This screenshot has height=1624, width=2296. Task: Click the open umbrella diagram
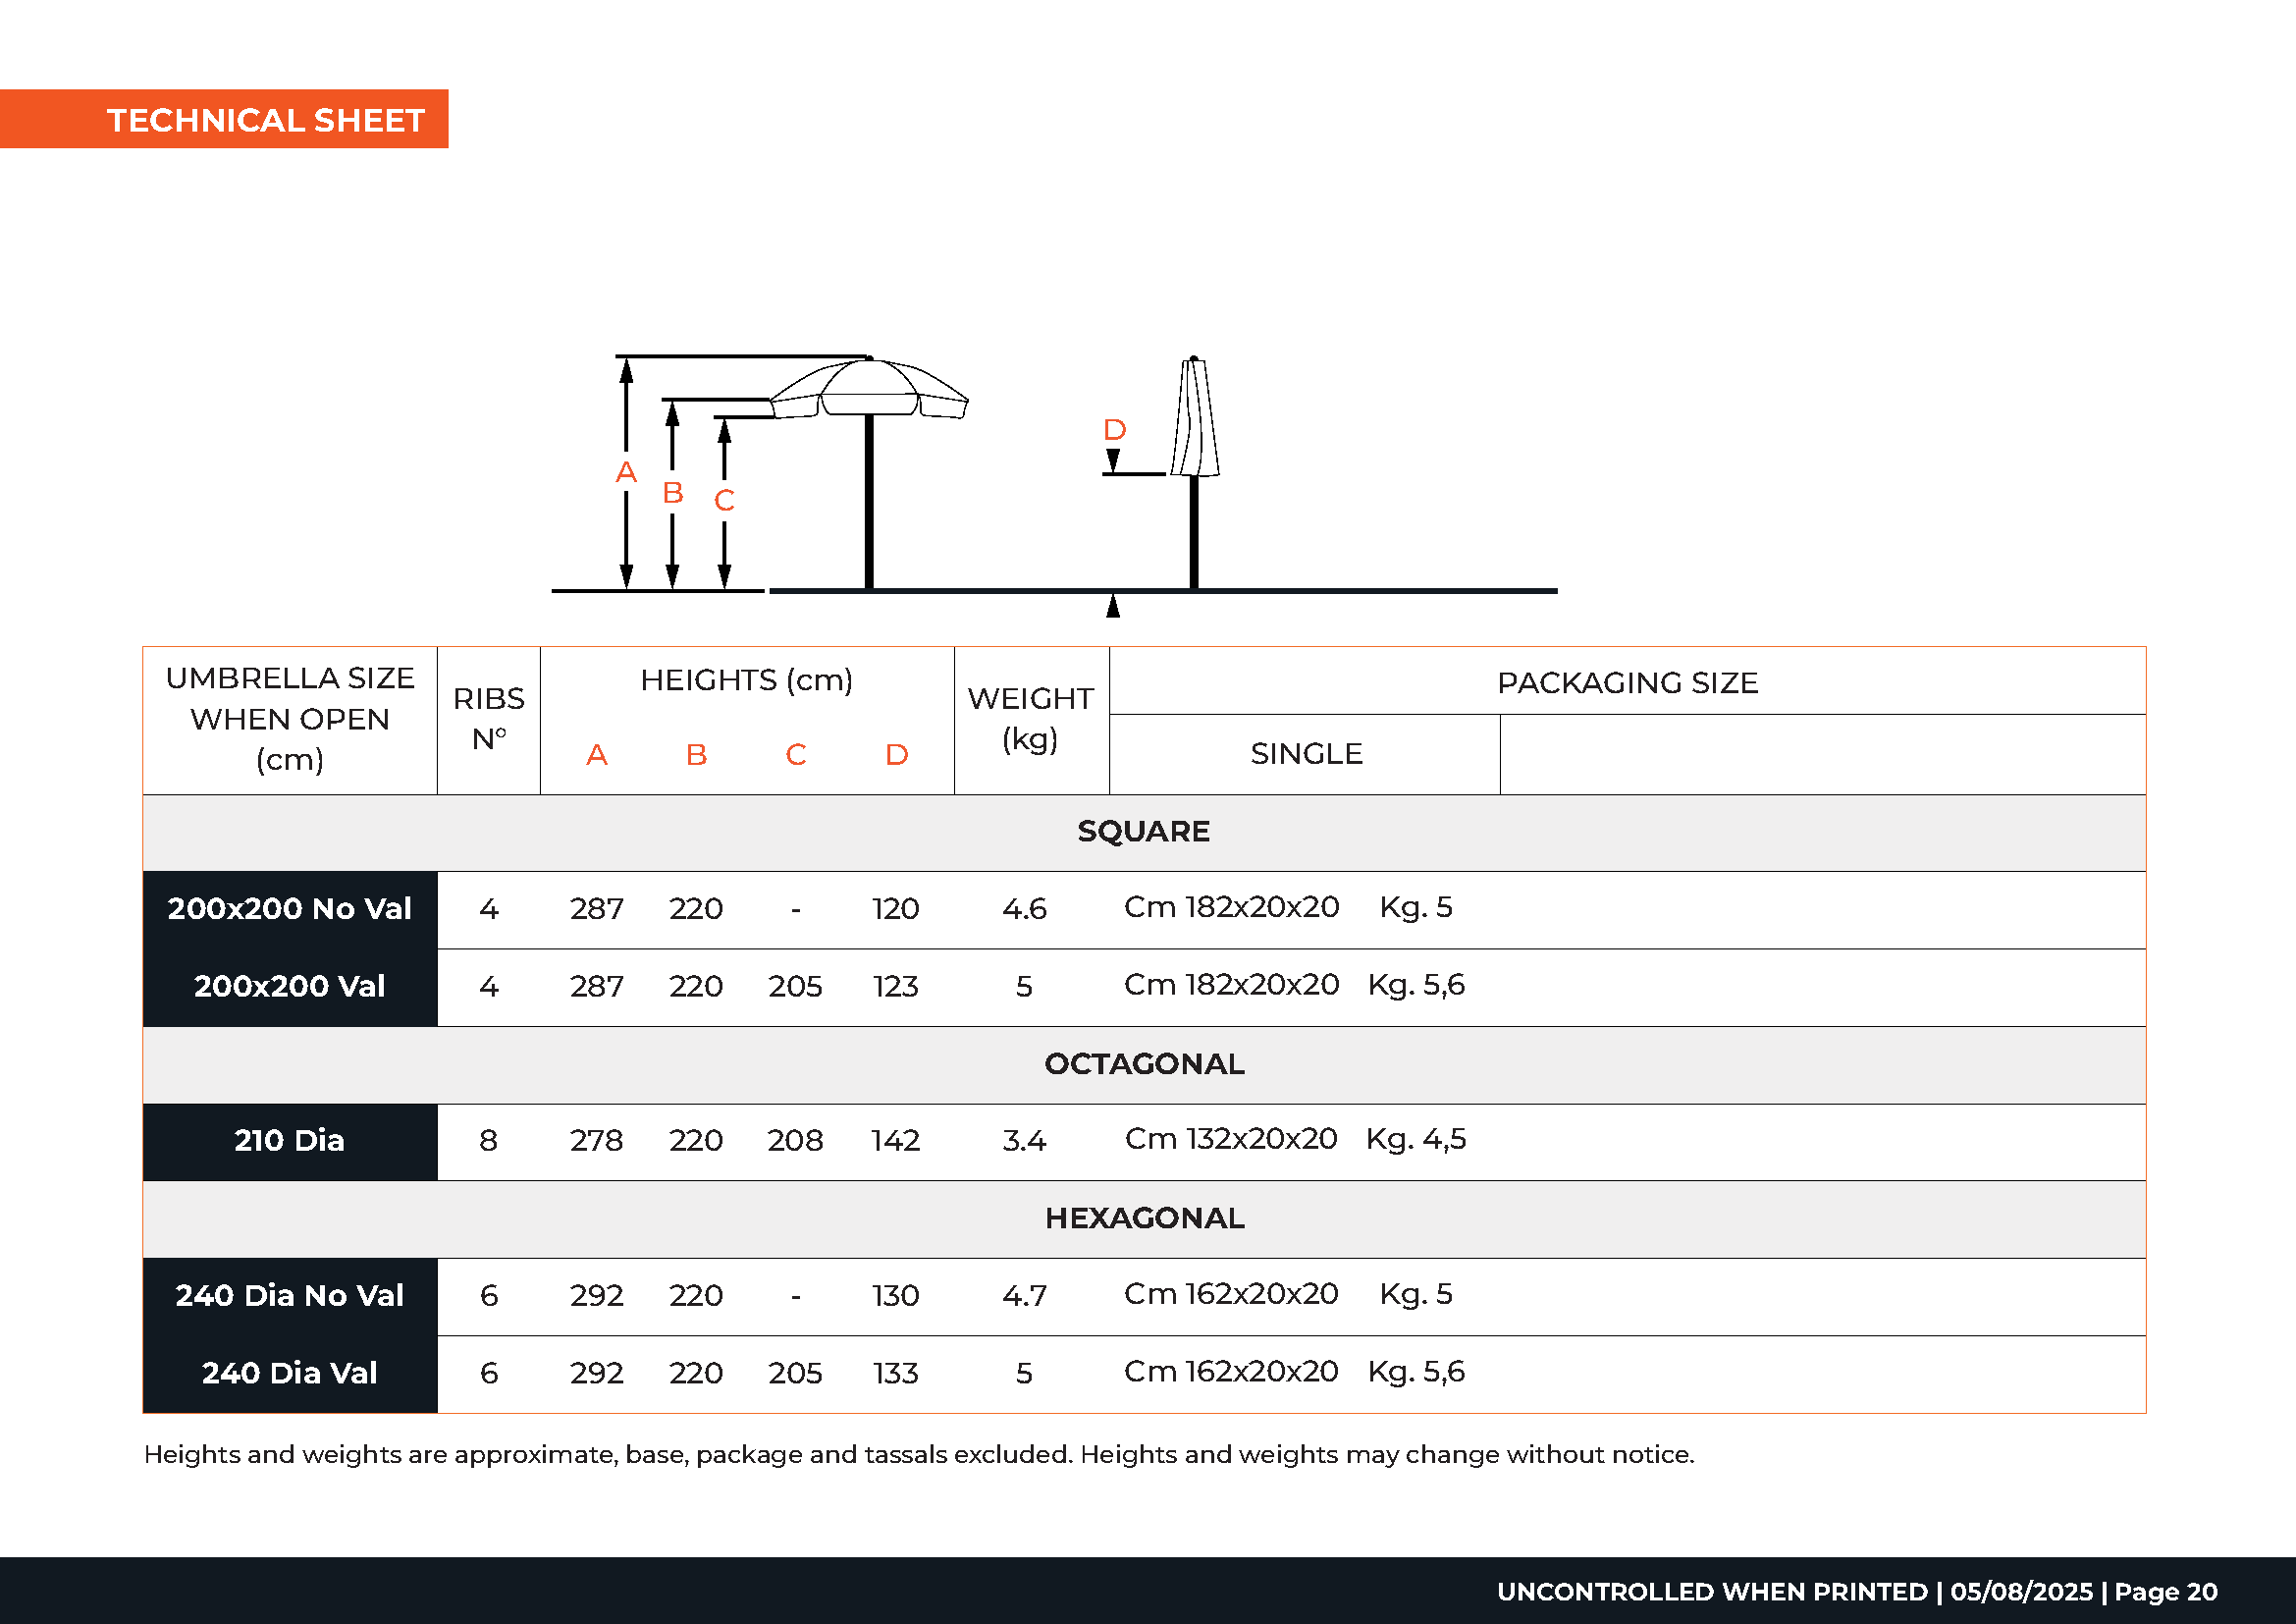[868, 392]
